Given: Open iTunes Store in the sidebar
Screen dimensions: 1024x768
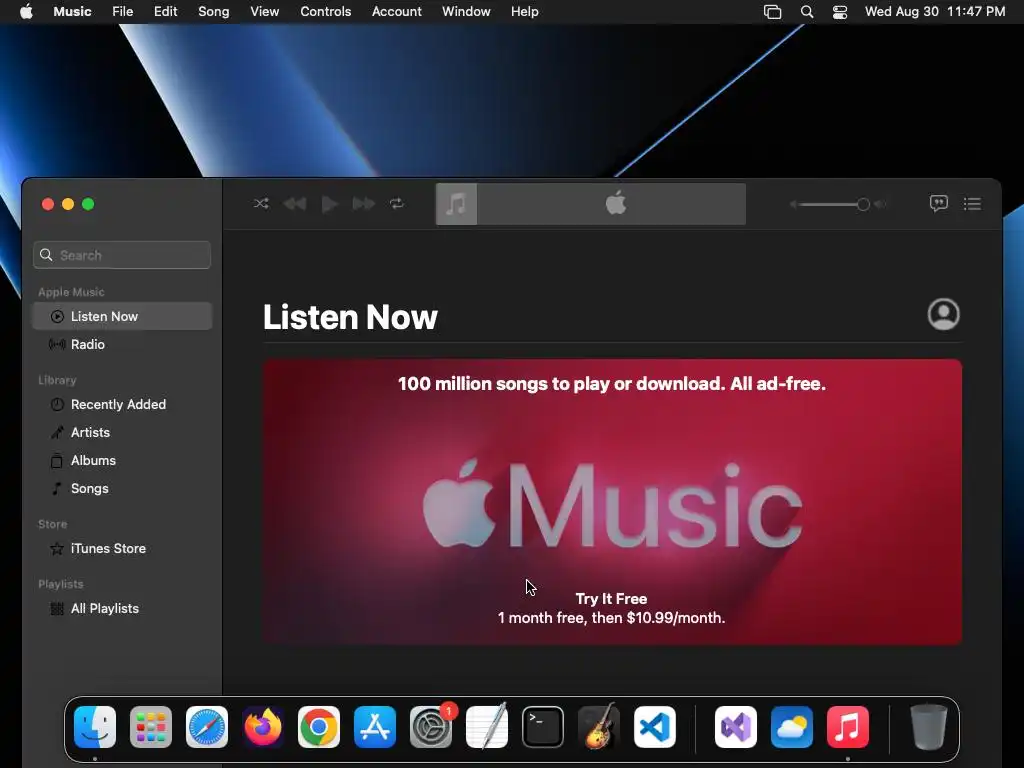Looking at the screenshot, I should coord(122,549).
